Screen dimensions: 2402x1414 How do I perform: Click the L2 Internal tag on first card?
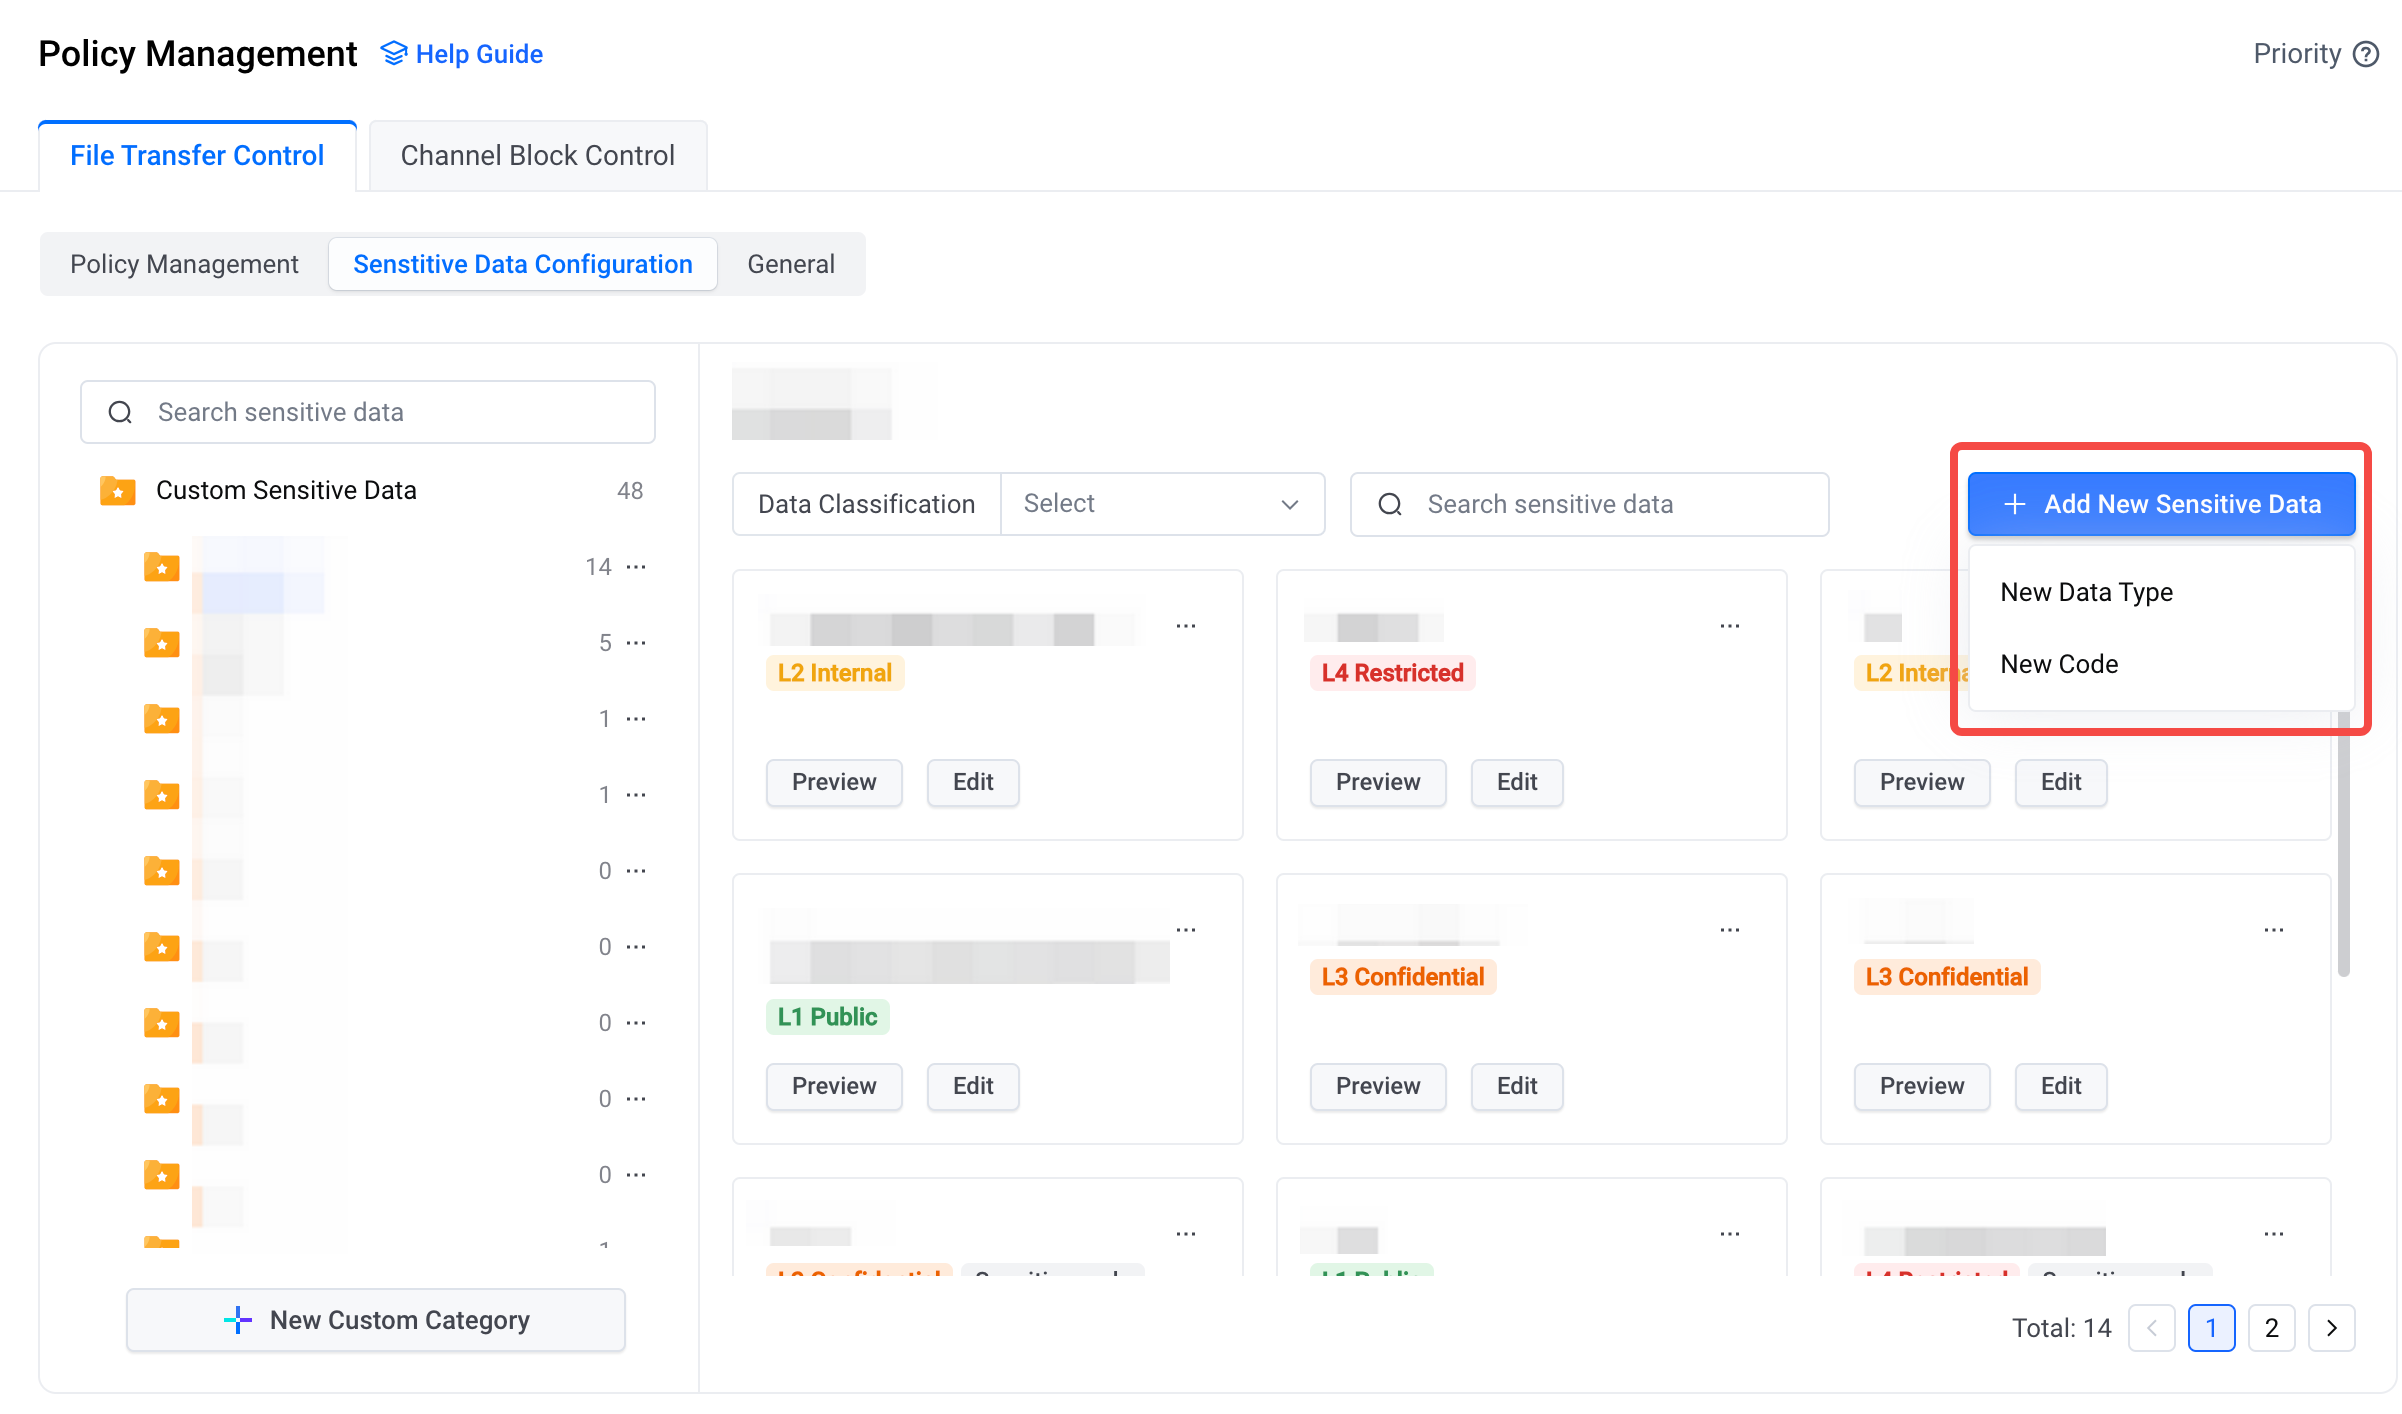coord(835,673)
